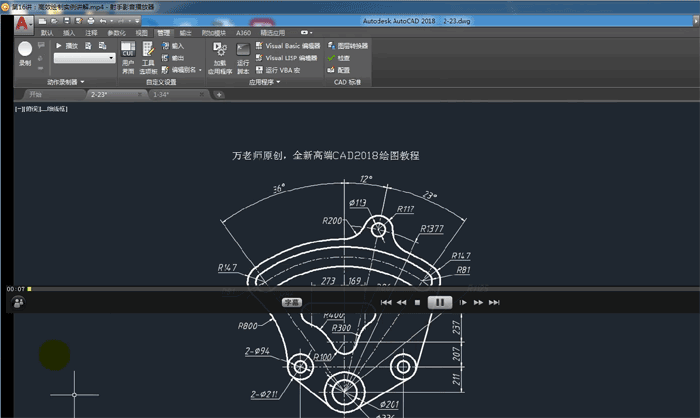Open the 附加模块 ribbon tab
The height and width of the screenshot is (418, 700).
tap(214, 33)
